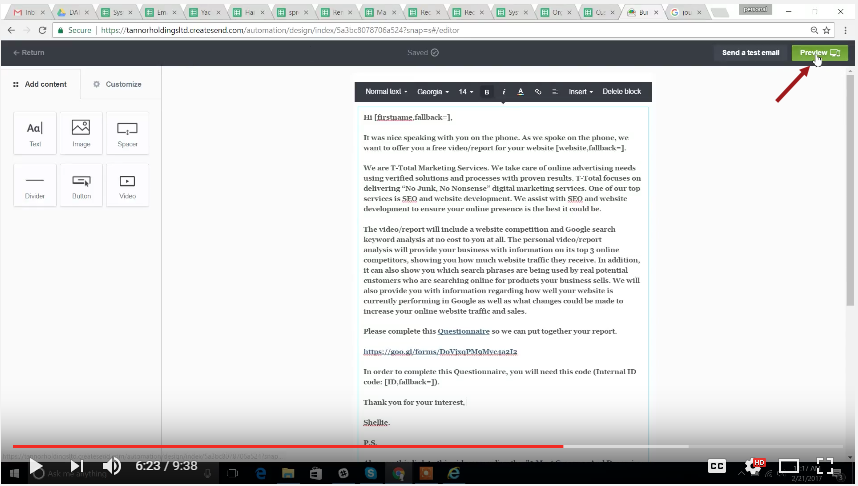
Task: Toggle italic formatting in text toolbar
Action: (503, 92)
